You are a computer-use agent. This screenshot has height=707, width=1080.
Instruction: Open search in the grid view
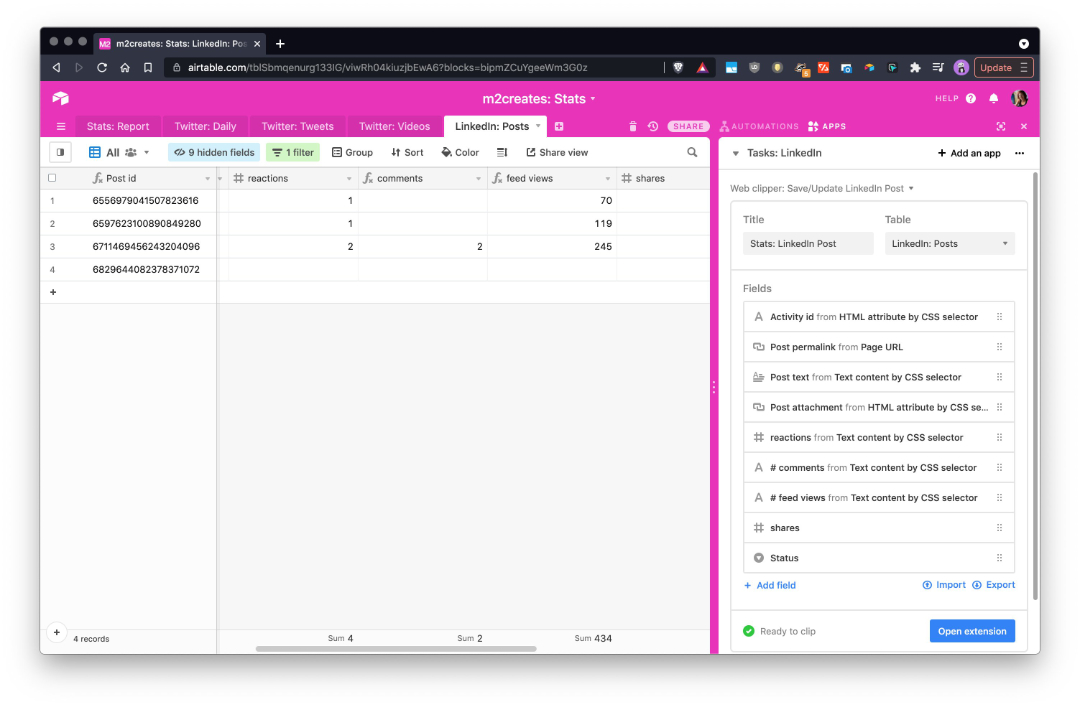pyautogui.click(x=690, y=152)
